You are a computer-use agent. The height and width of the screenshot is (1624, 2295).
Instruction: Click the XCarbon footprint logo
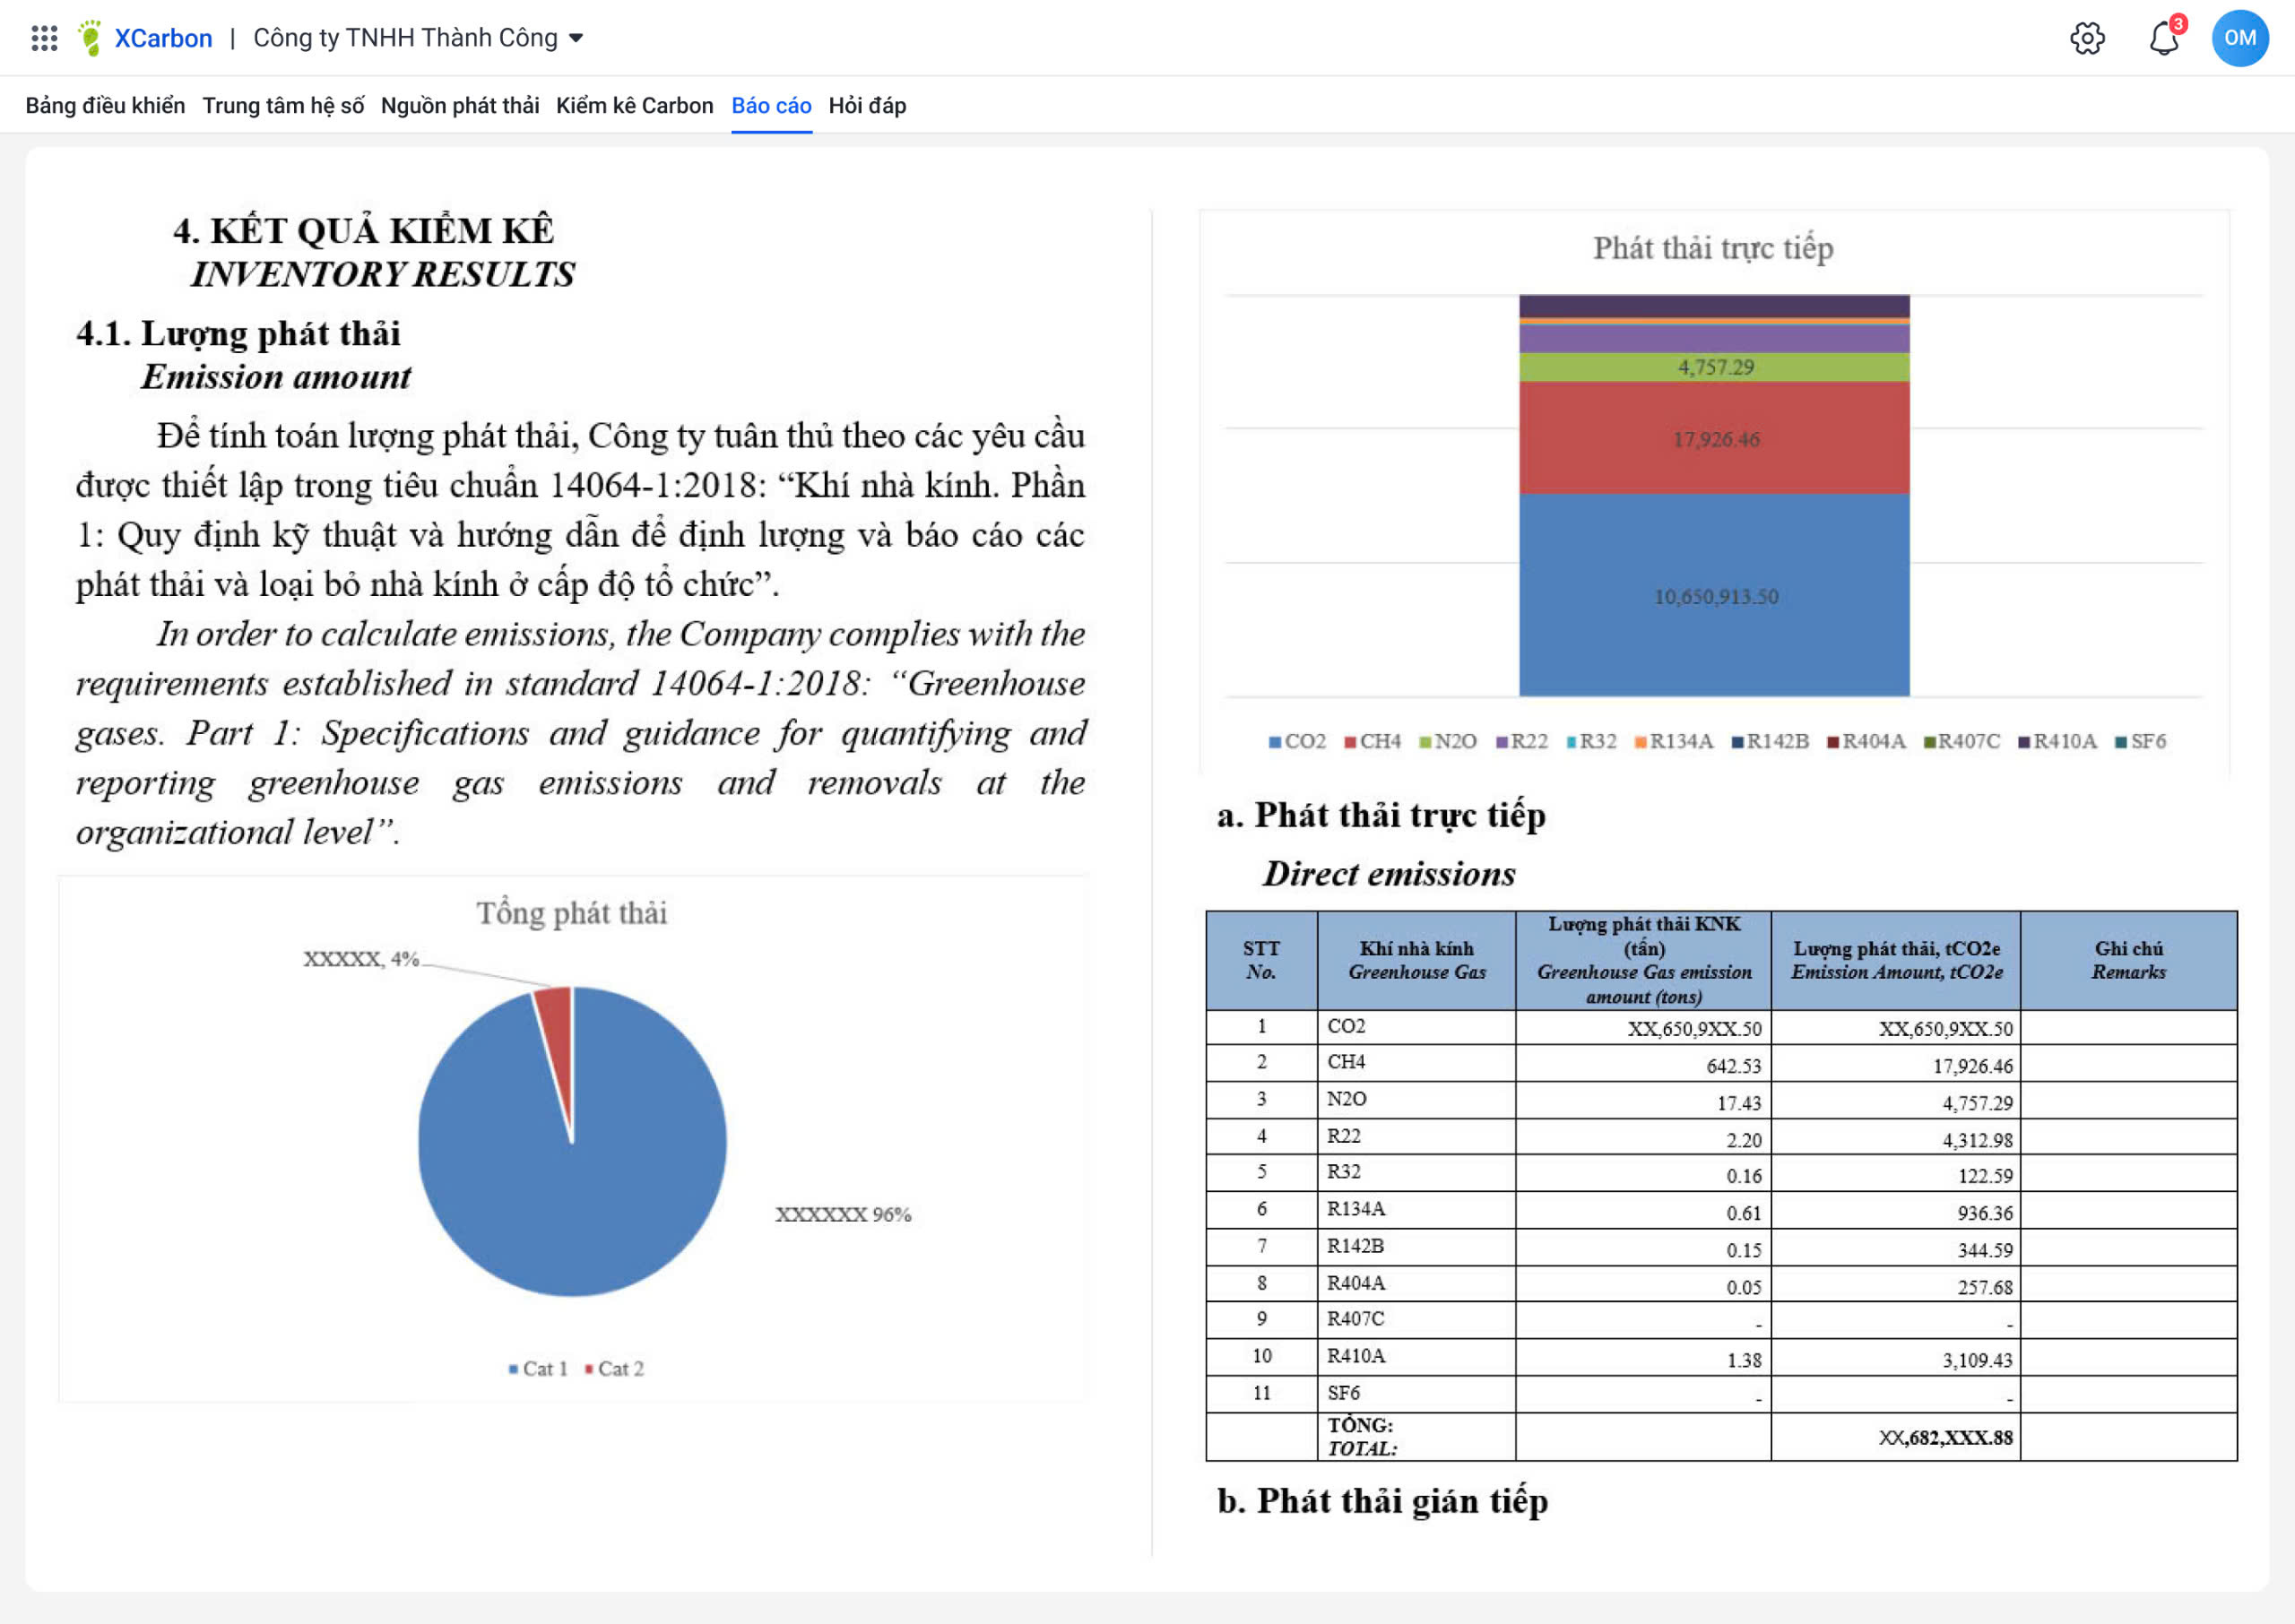coord(90,38)
